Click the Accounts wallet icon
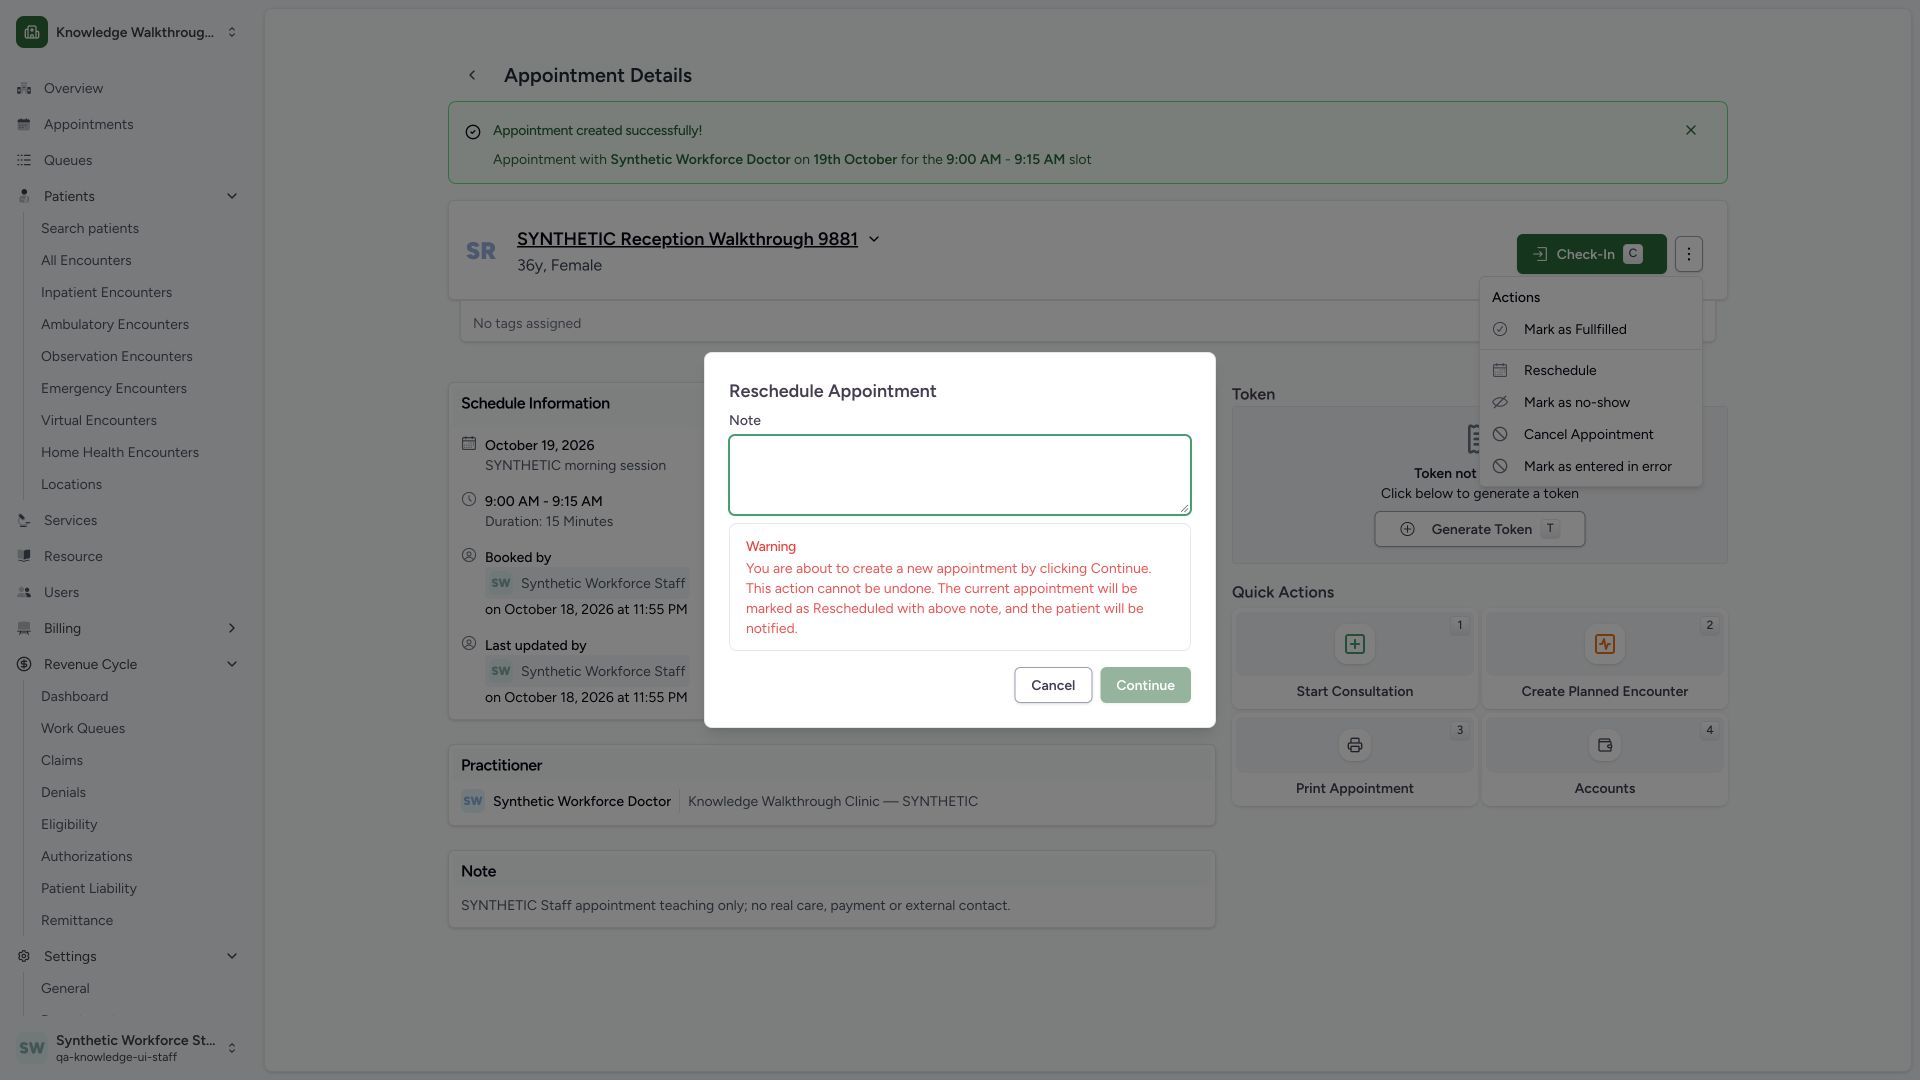Screen dimensions: 1920x1080 coord(1604,745)
